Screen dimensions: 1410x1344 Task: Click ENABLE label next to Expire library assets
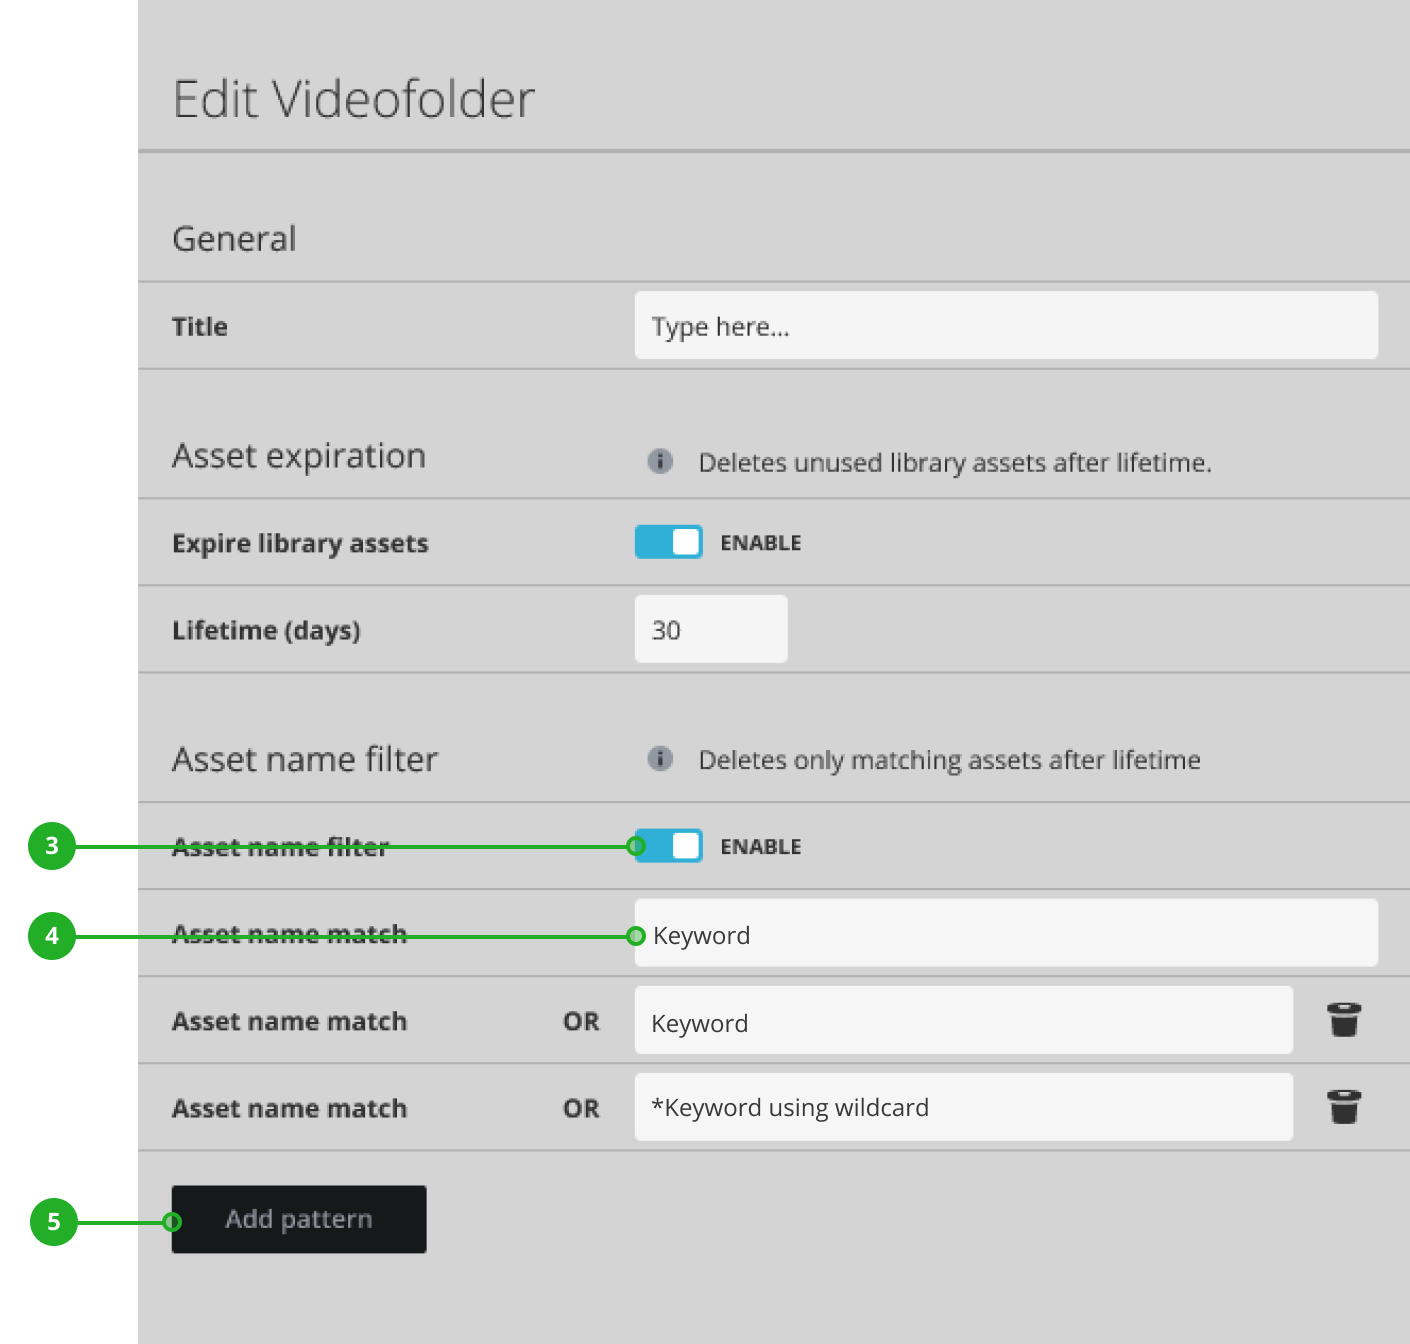click(761, 543)
